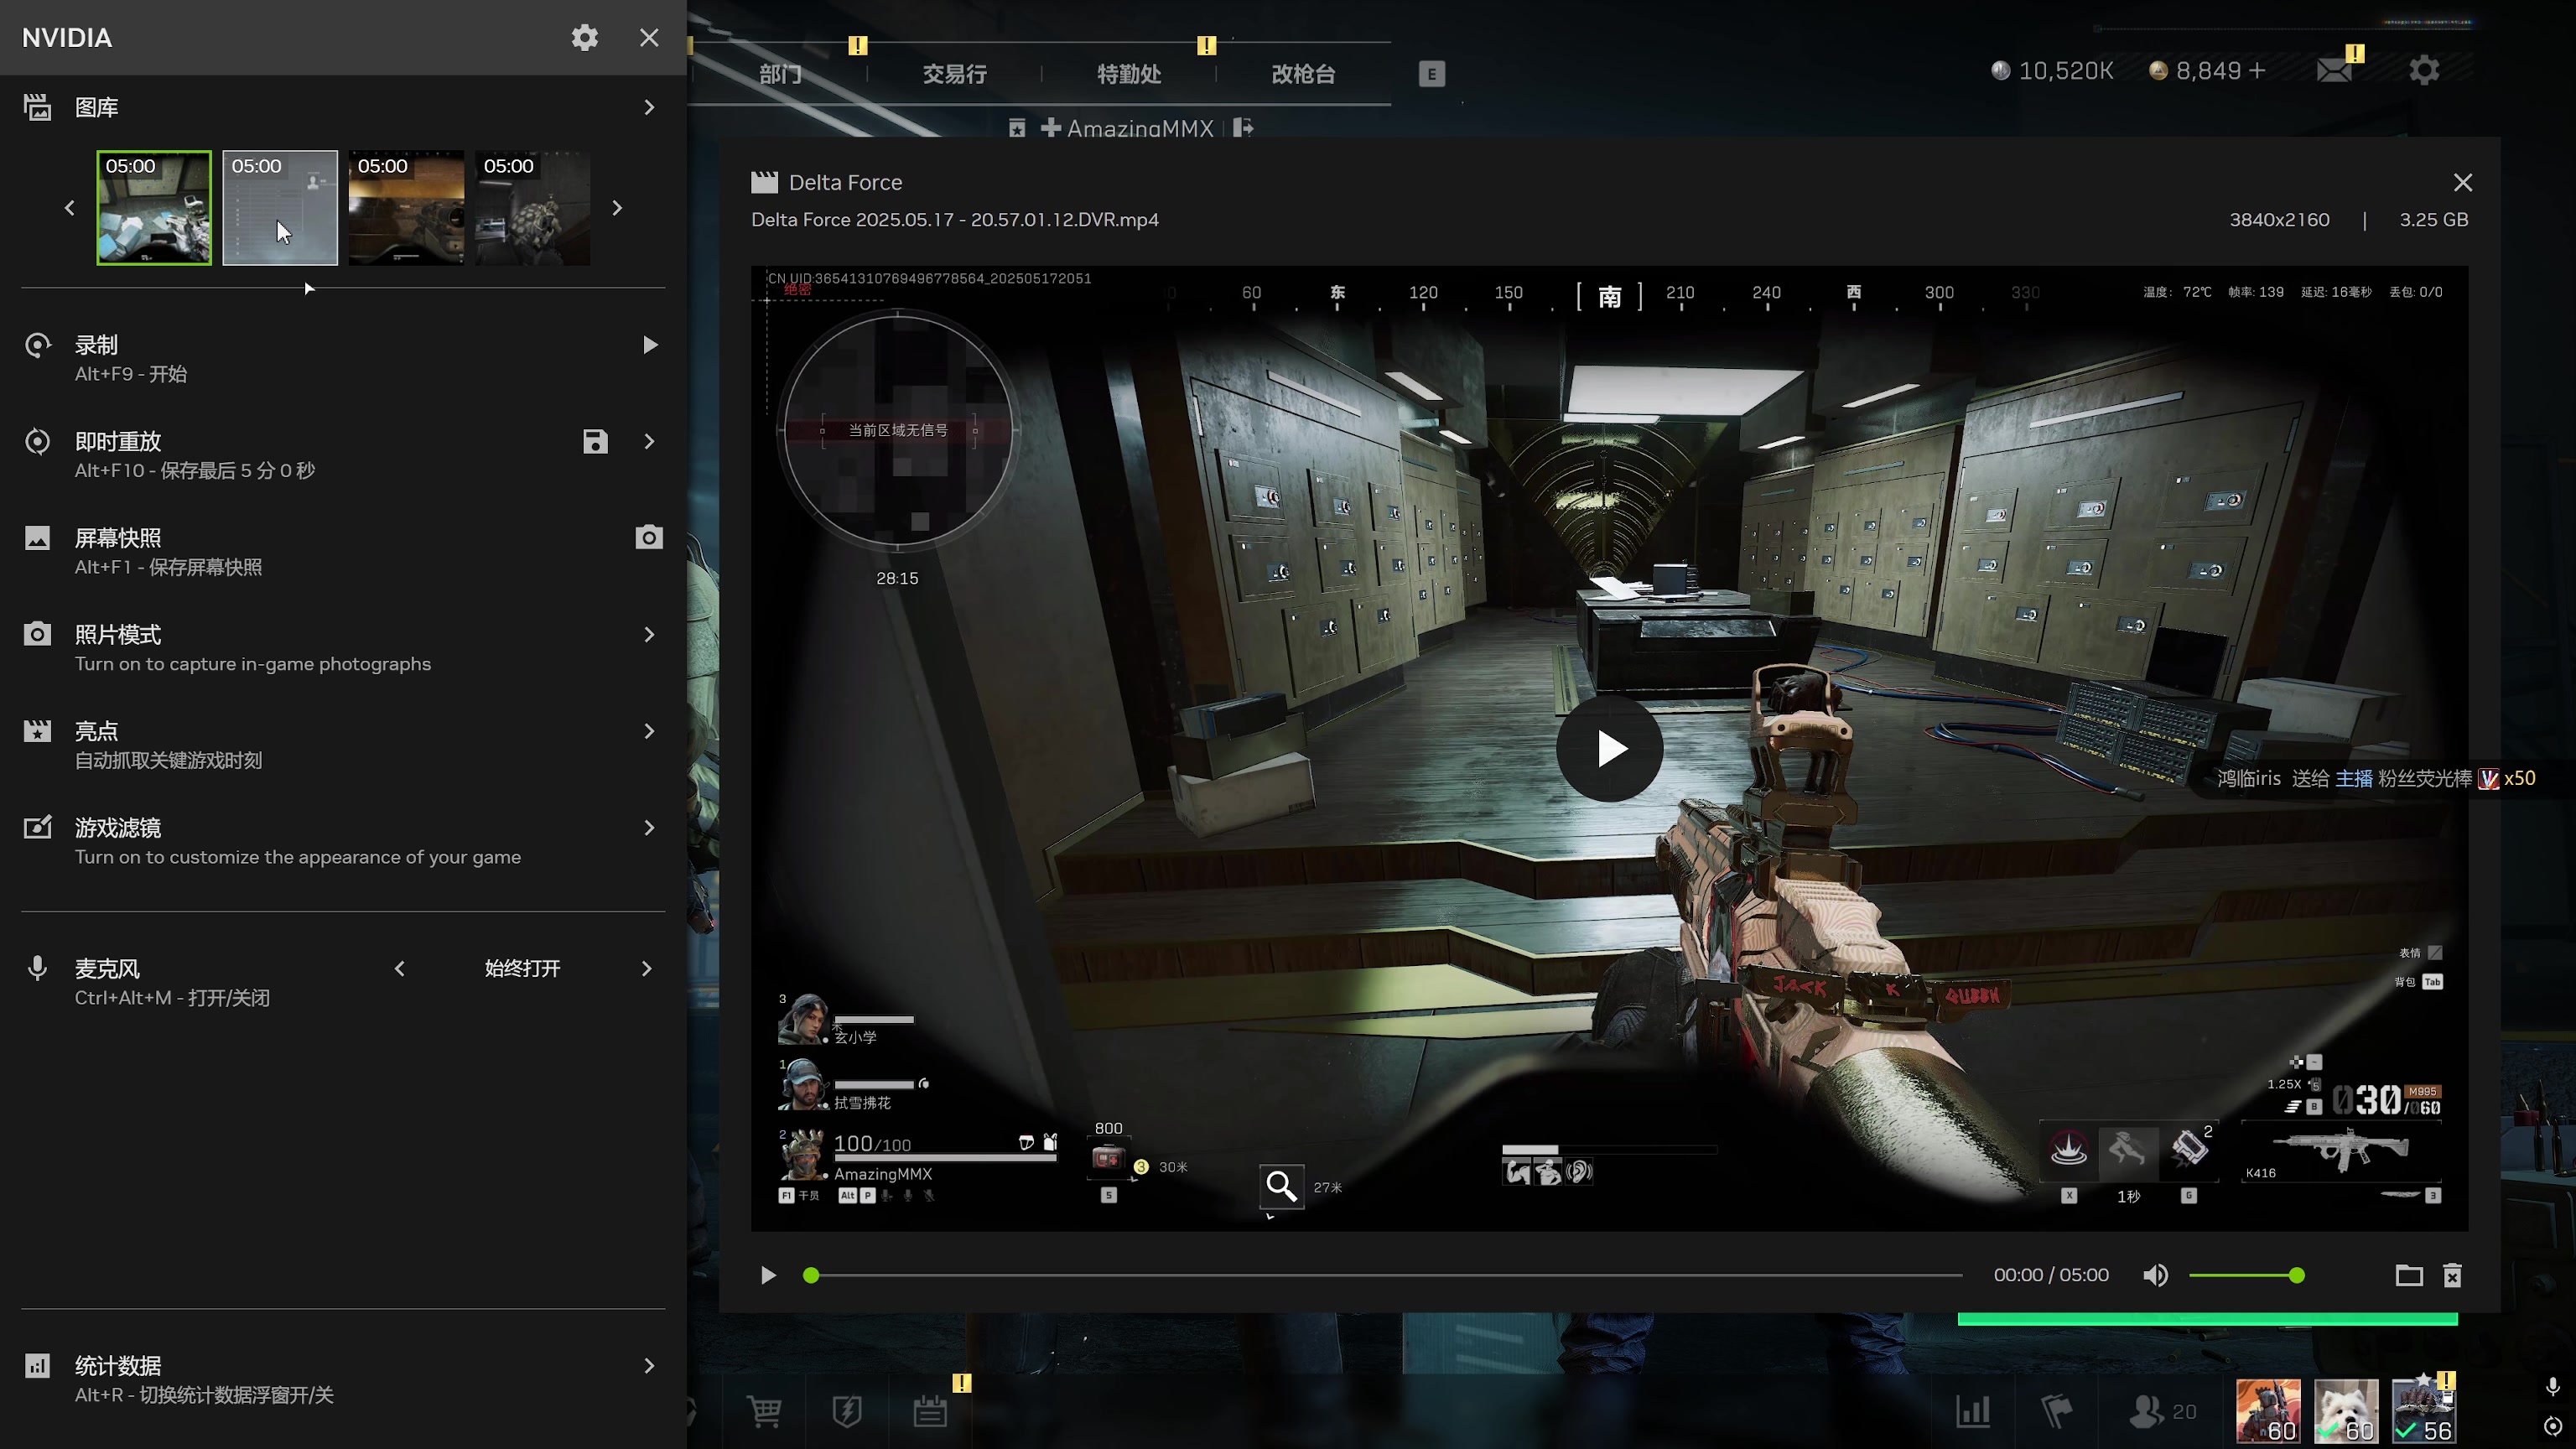The height and width of the screenshot is (1449, 2576).
Task: Select the first green-bordered gallery thumbnail
Action: click(x=154, y=208)
